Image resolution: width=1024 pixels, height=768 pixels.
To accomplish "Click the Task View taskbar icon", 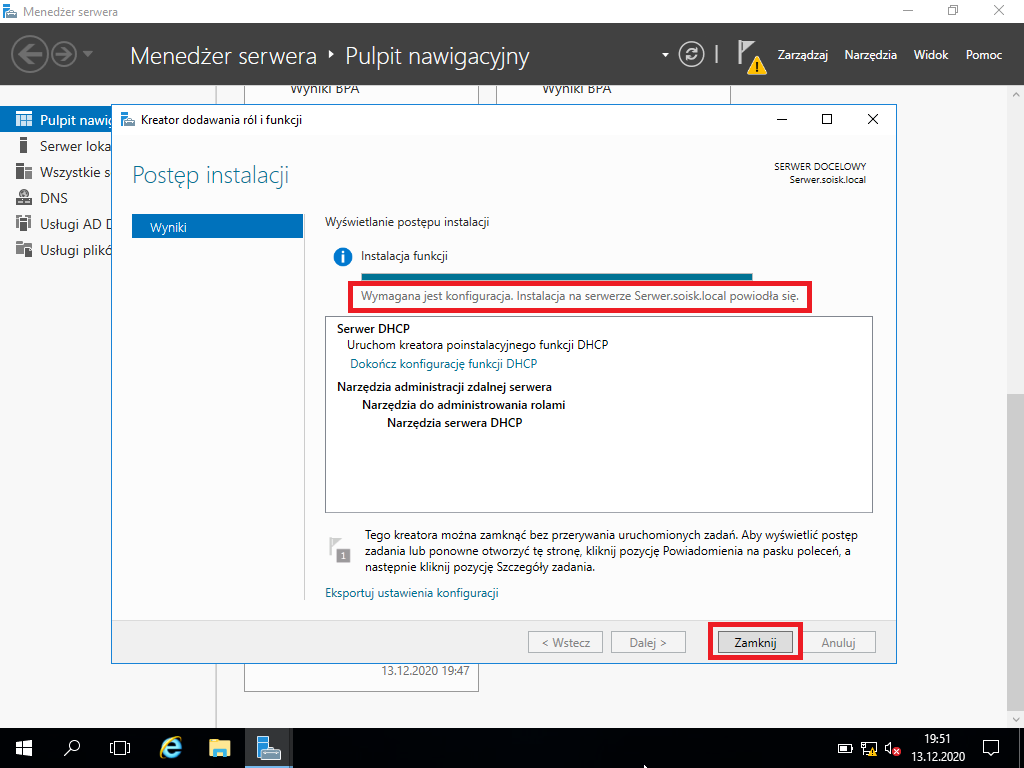I will [120, 748].
